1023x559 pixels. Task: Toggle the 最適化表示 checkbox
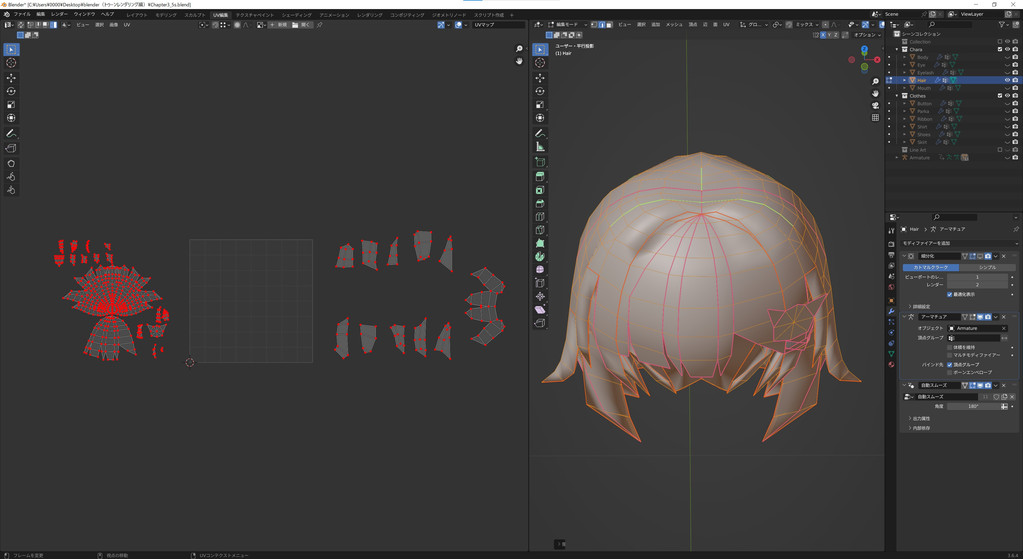949,295
